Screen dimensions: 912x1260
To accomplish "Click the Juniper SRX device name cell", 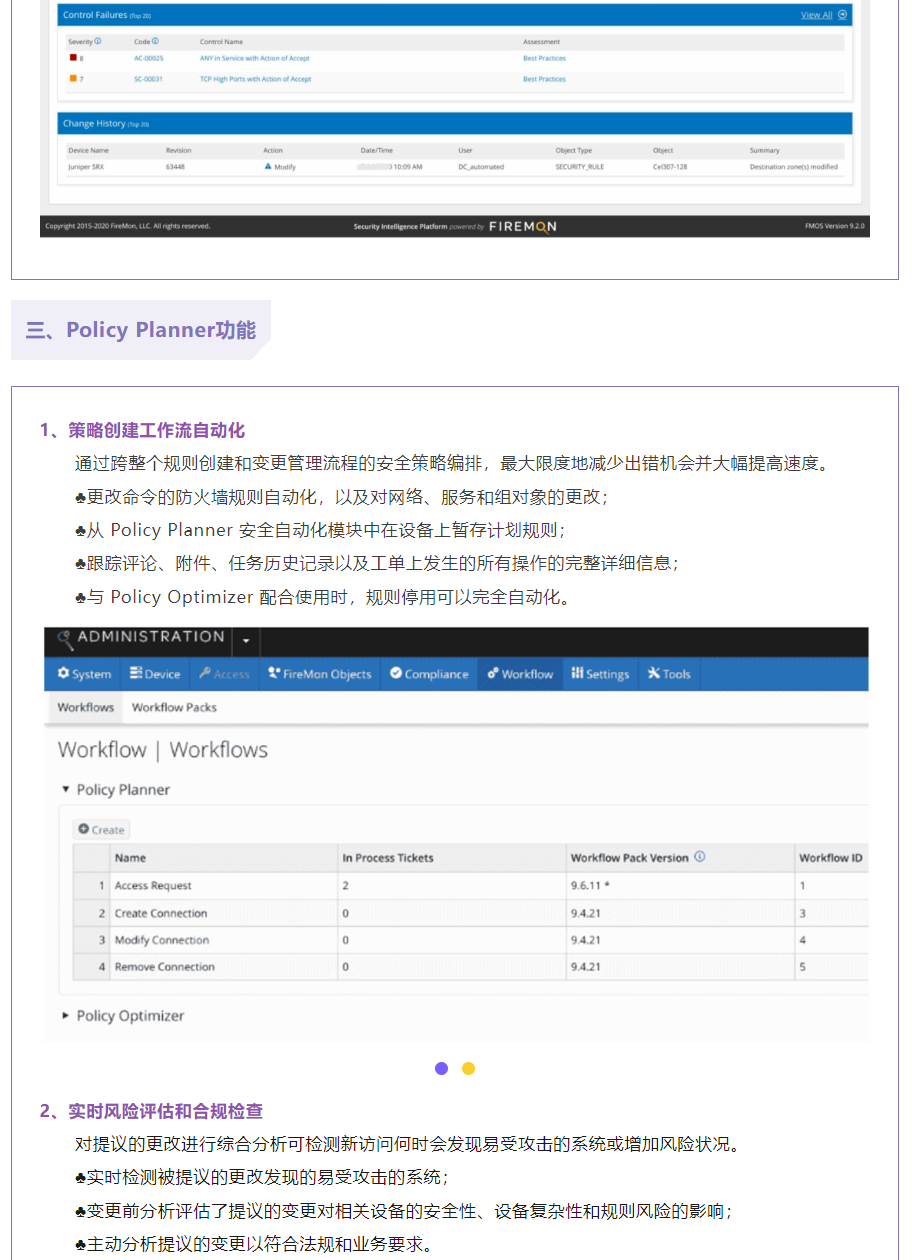I will coord(87,167).
